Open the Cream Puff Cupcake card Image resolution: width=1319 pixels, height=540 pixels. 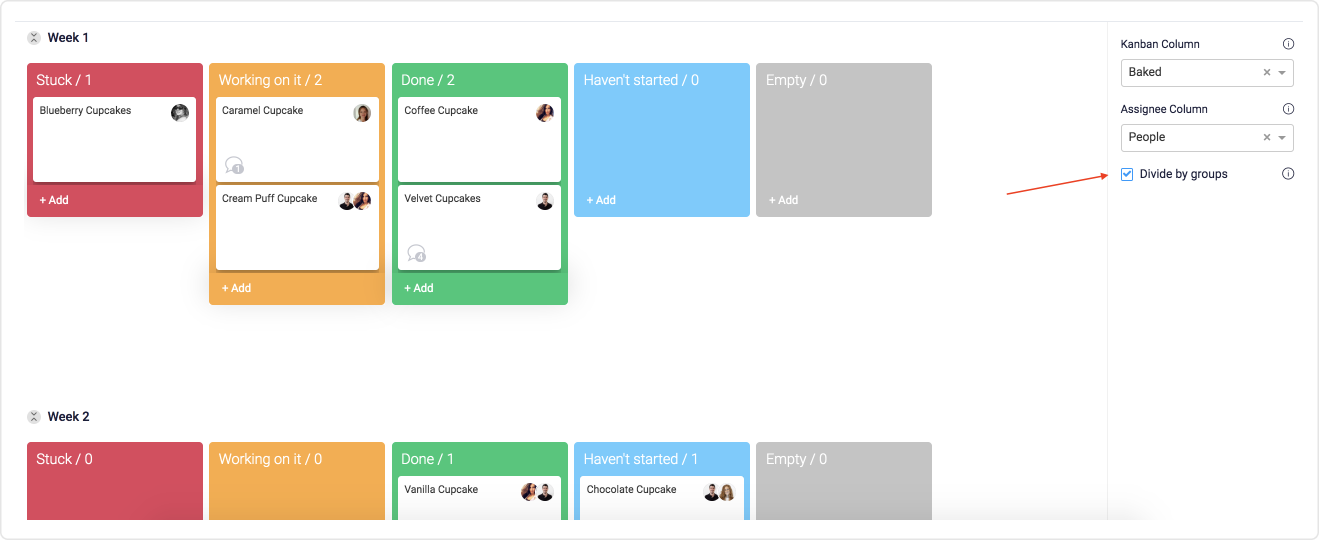point(297,227)
